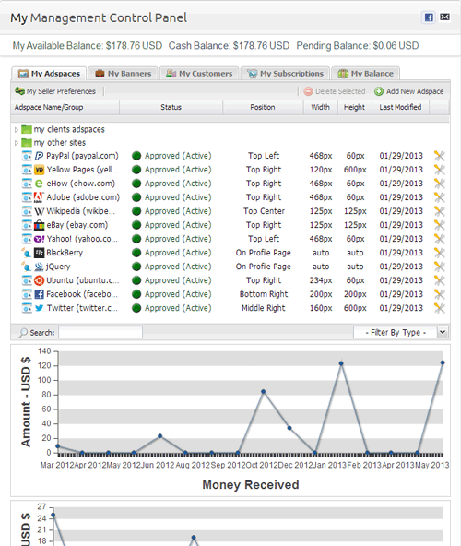Click the profile-page icon in the BlackBerry row
Image resolution: width=461 pixels, height=546 pixels.
(x=26, y=252)
